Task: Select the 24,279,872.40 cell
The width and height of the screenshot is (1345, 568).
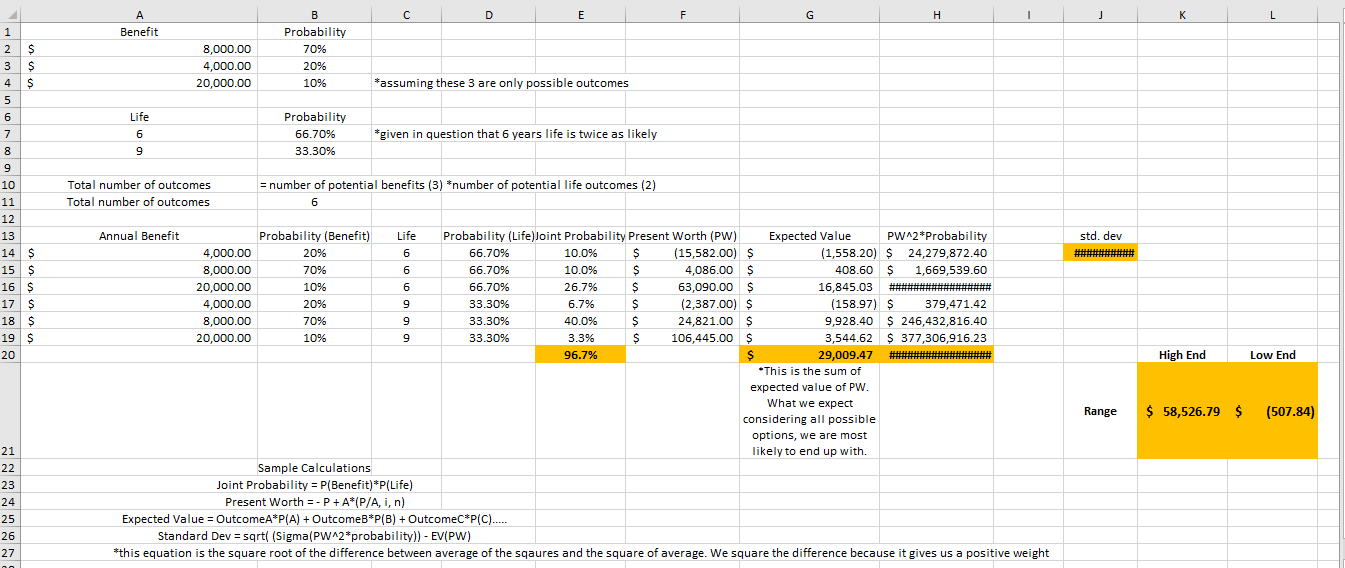Action: coord(936,253)
